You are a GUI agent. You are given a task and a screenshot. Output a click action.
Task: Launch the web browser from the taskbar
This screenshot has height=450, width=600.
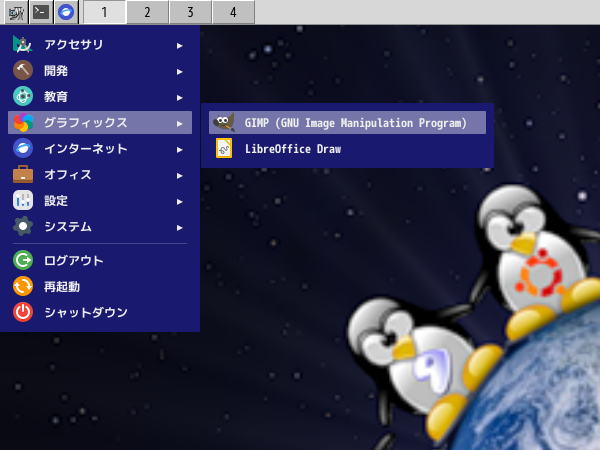(x=66, y=12)
